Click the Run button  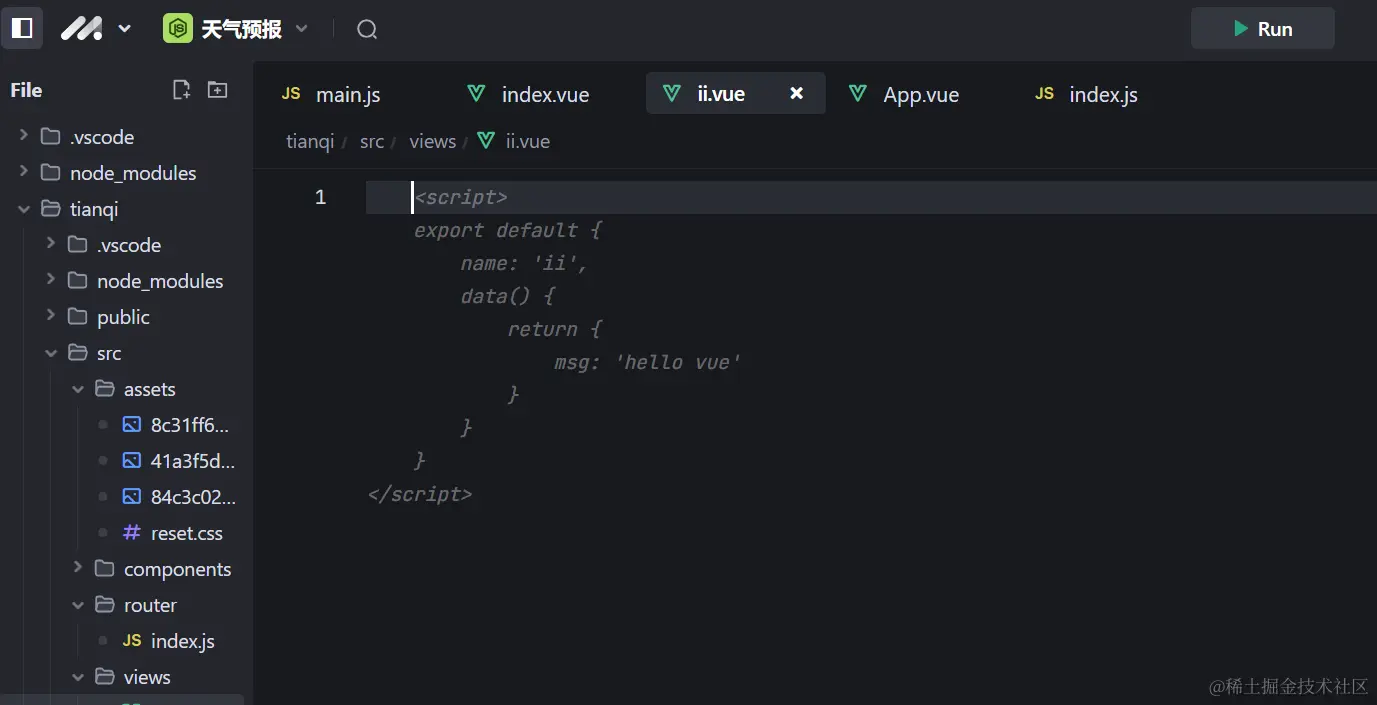[1262, 29]
